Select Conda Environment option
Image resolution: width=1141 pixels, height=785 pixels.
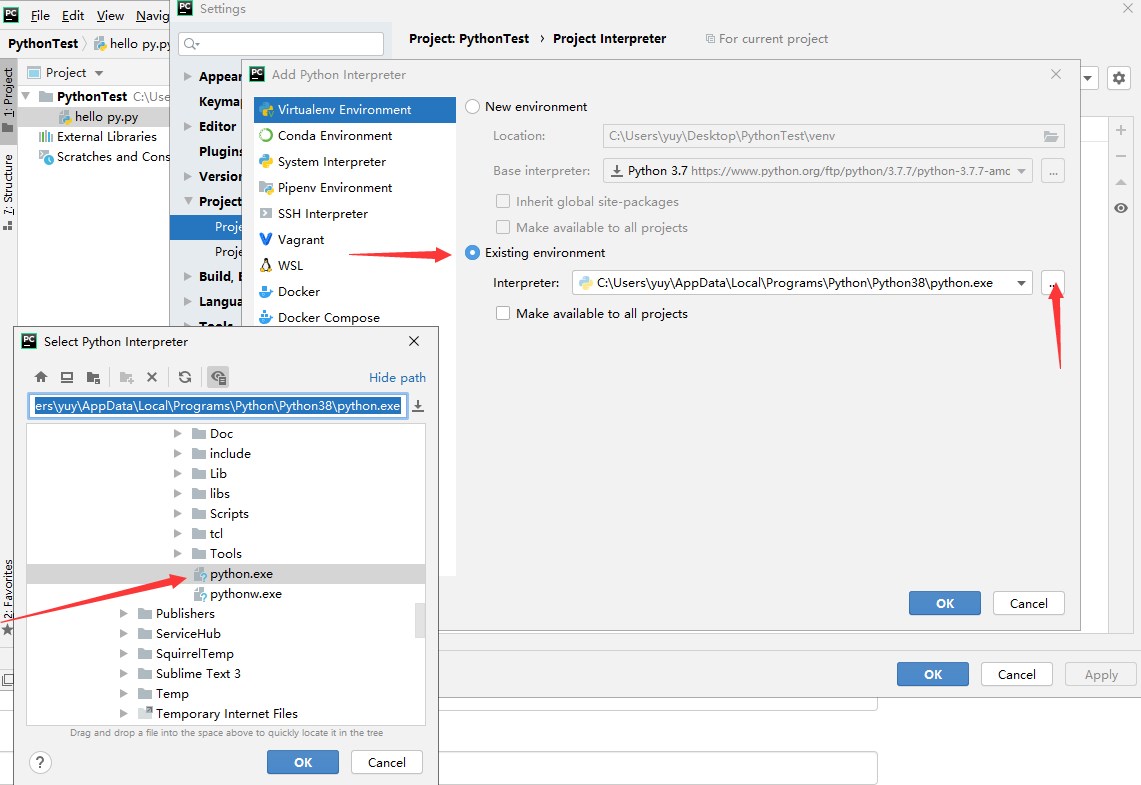pos(355,135)
